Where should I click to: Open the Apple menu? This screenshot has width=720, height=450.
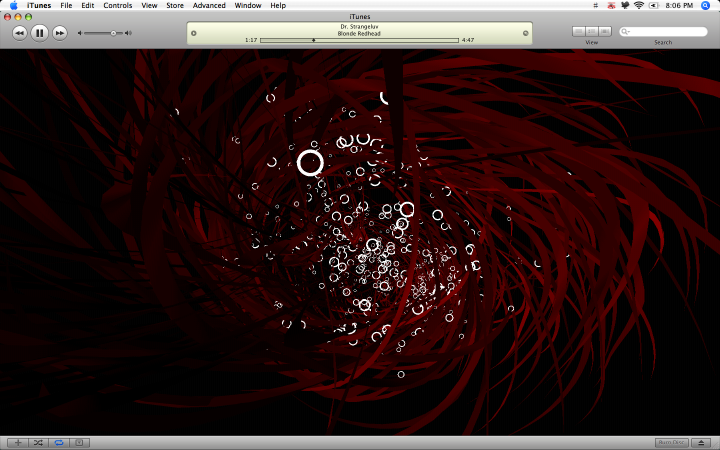pos(14,6)
